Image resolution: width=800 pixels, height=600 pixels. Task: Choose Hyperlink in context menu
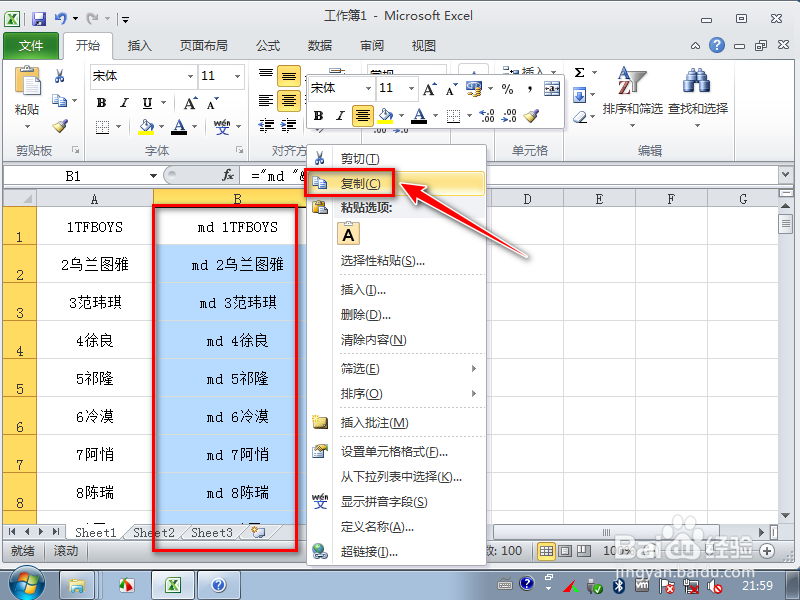tap(395, 552)
